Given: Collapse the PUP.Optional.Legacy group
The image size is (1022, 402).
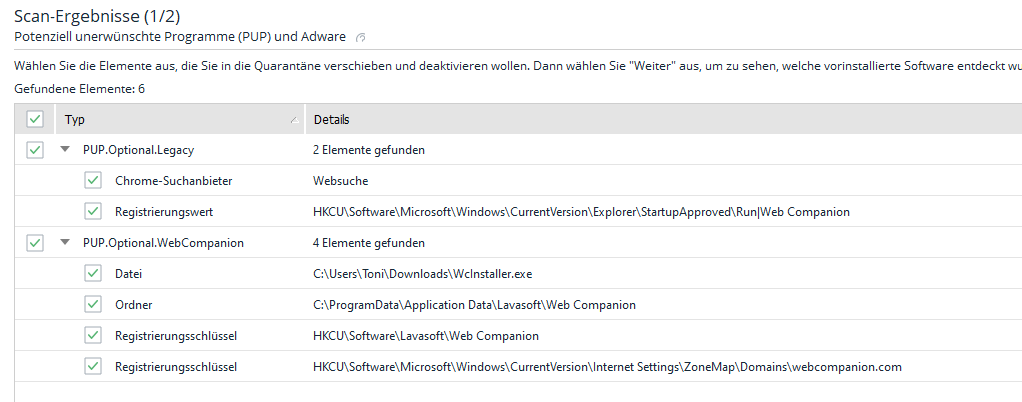Looking at the screenshot, I should (65, 150).
